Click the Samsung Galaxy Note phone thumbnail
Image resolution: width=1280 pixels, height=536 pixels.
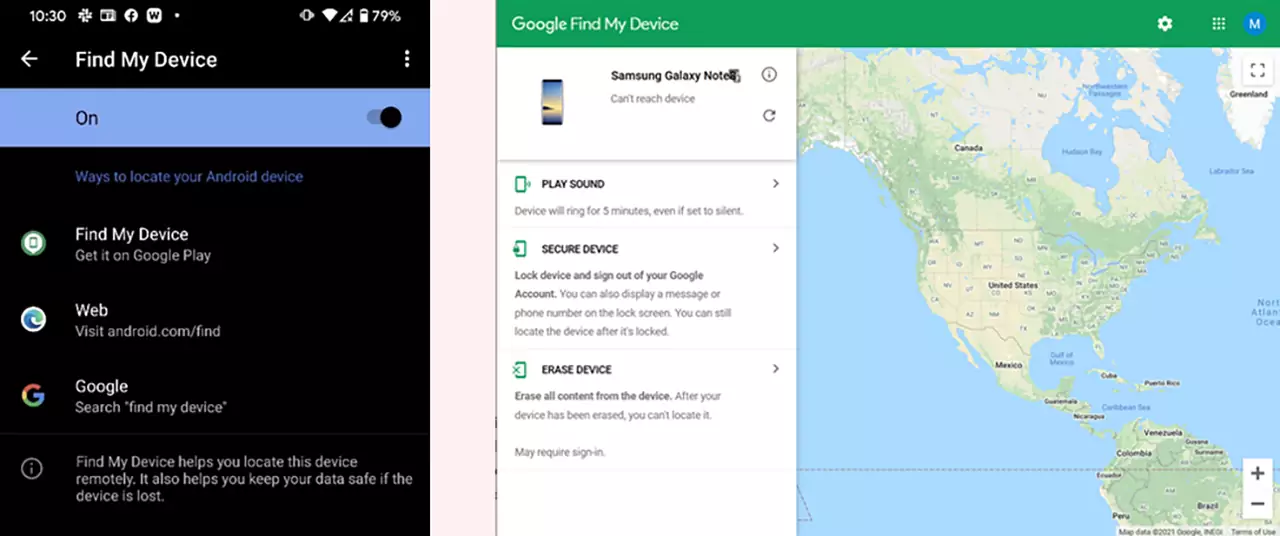[552, 102]
